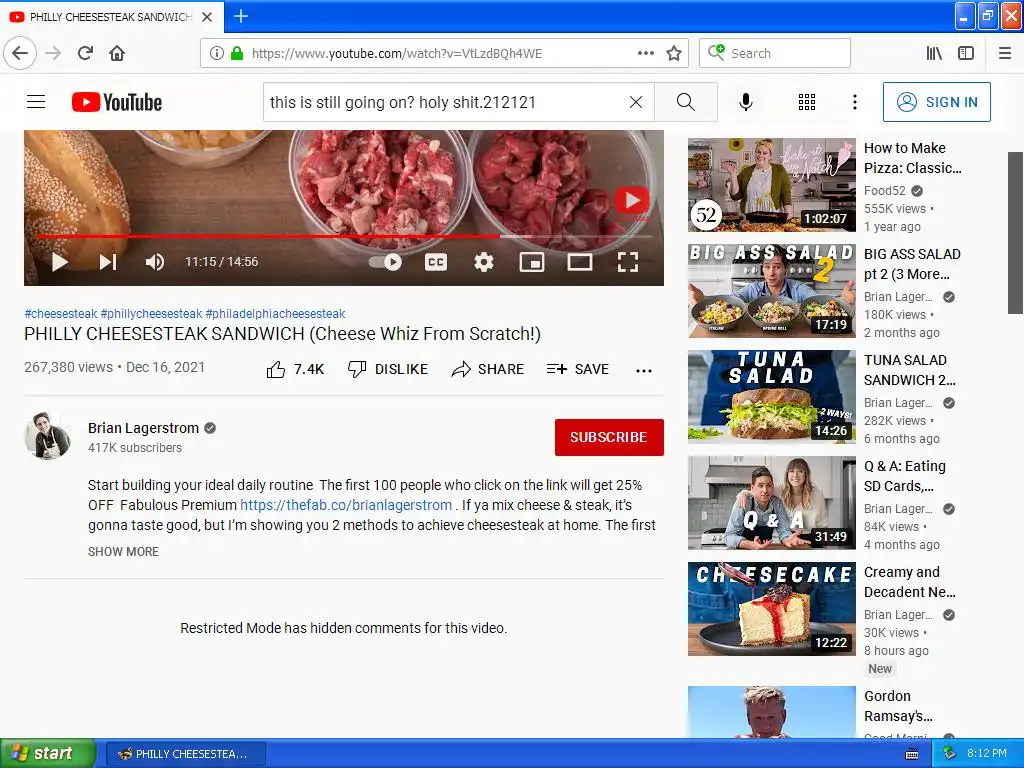This screenshot has width=1024, height=768.
Task: Click the SIGN IN button
Action: 936,102
